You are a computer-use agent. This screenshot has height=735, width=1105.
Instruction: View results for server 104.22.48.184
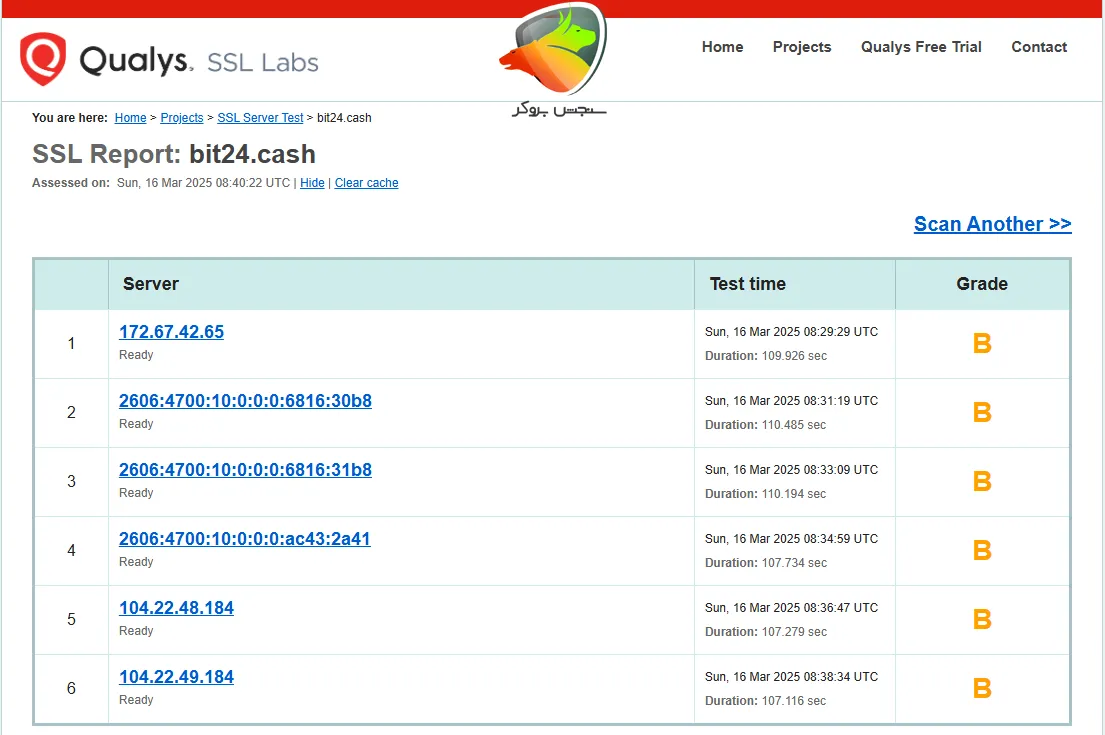point(176,608)
